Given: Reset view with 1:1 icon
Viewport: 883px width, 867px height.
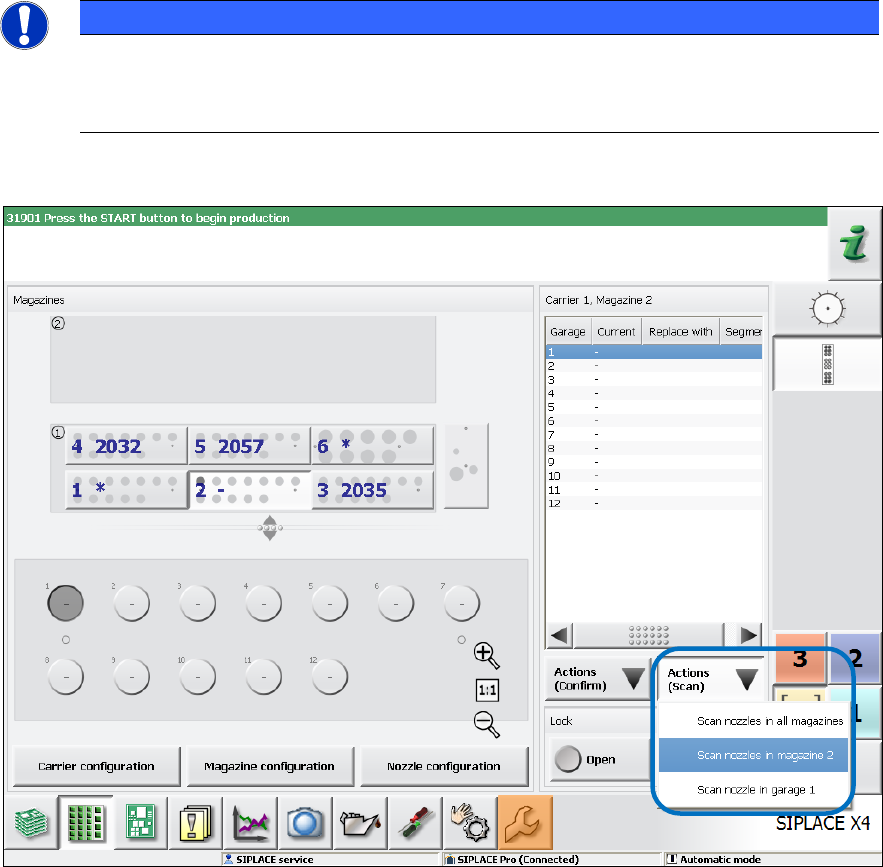Looking at the screenshot, I should point(486,690).
